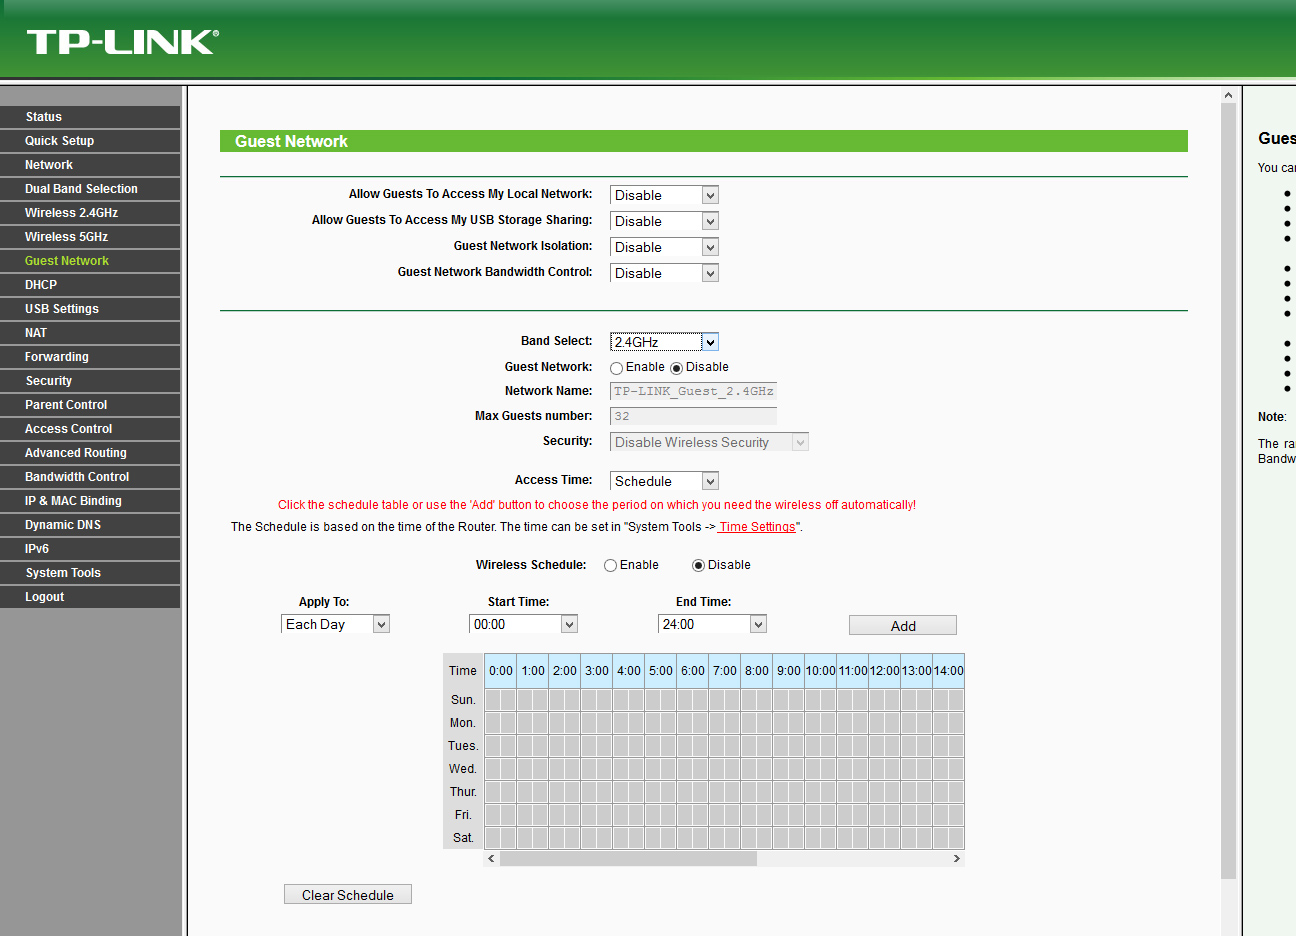Click the Add schedule button

tap(902, 625)
